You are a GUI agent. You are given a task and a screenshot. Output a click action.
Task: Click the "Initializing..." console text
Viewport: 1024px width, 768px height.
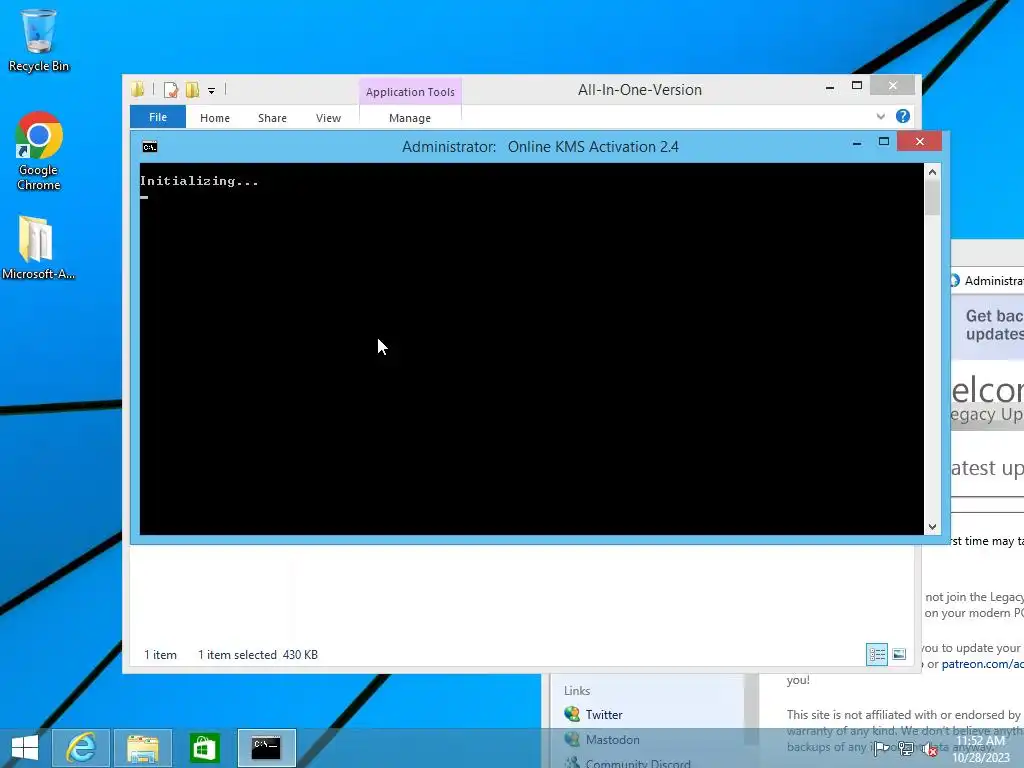pos(199,181)
